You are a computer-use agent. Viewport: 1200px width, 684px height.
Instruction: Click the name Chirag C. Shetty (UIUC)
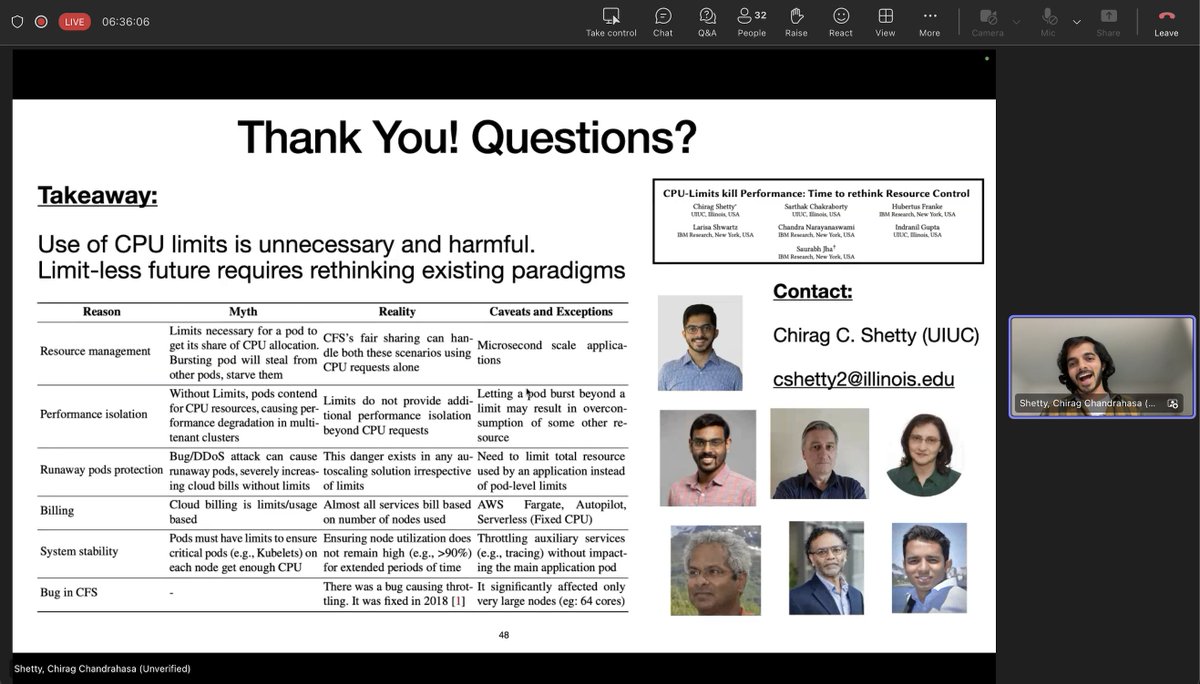pyautogui.click(x=876, y=336)
